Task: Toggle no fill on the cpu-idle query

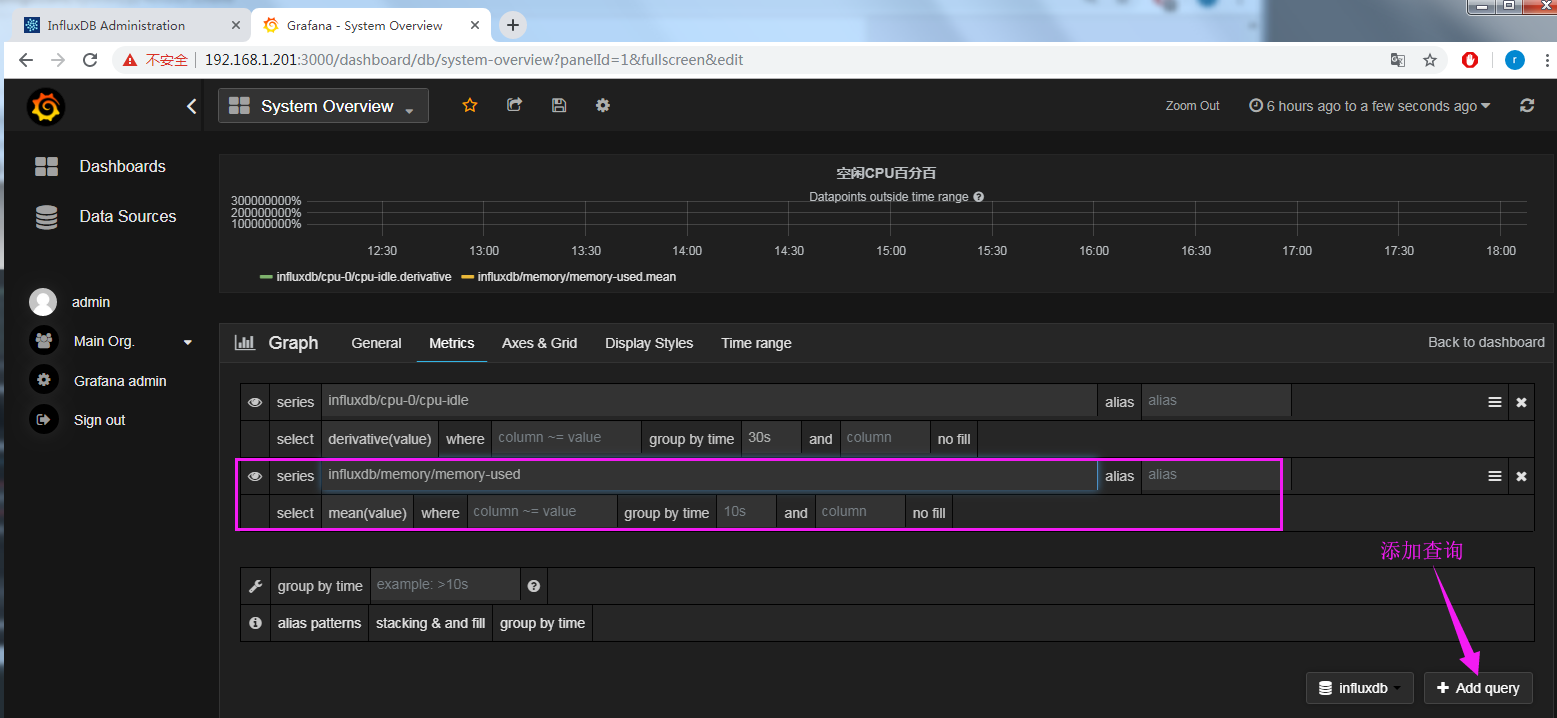Action: click(x=953, y=439)
